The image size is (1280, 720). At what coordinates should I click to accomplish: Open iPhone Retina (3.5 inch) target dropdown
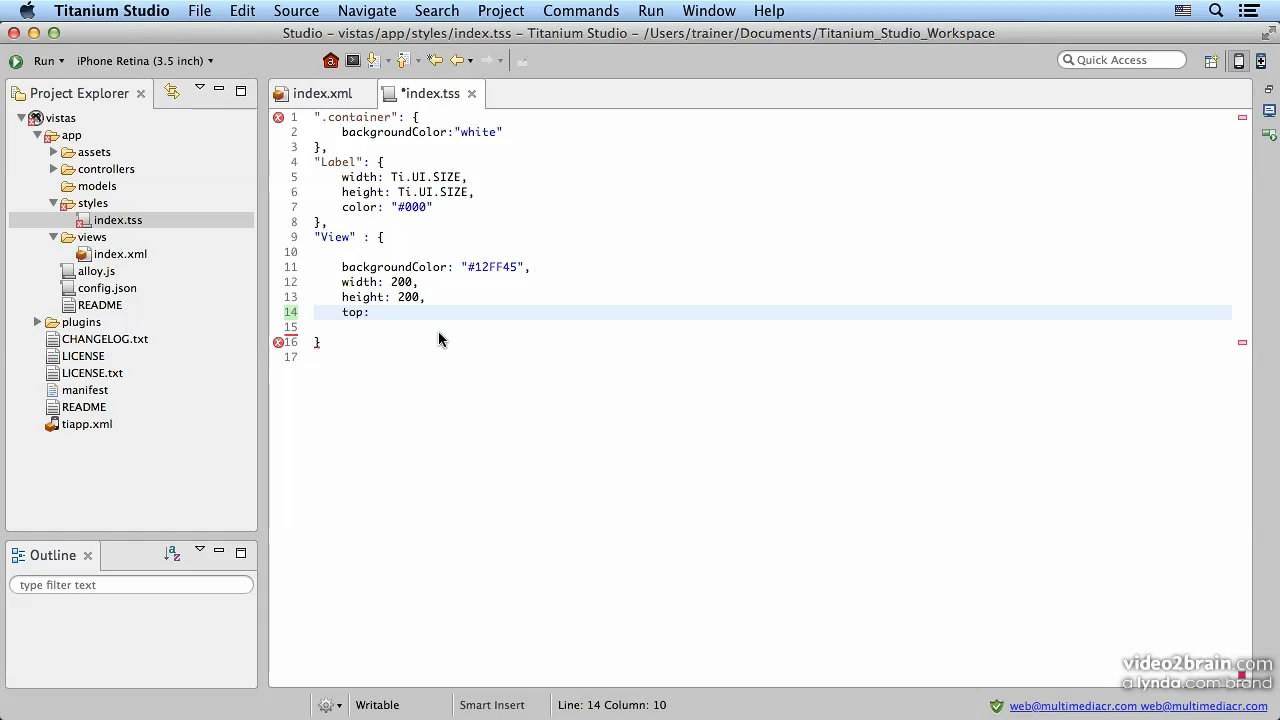145,61
